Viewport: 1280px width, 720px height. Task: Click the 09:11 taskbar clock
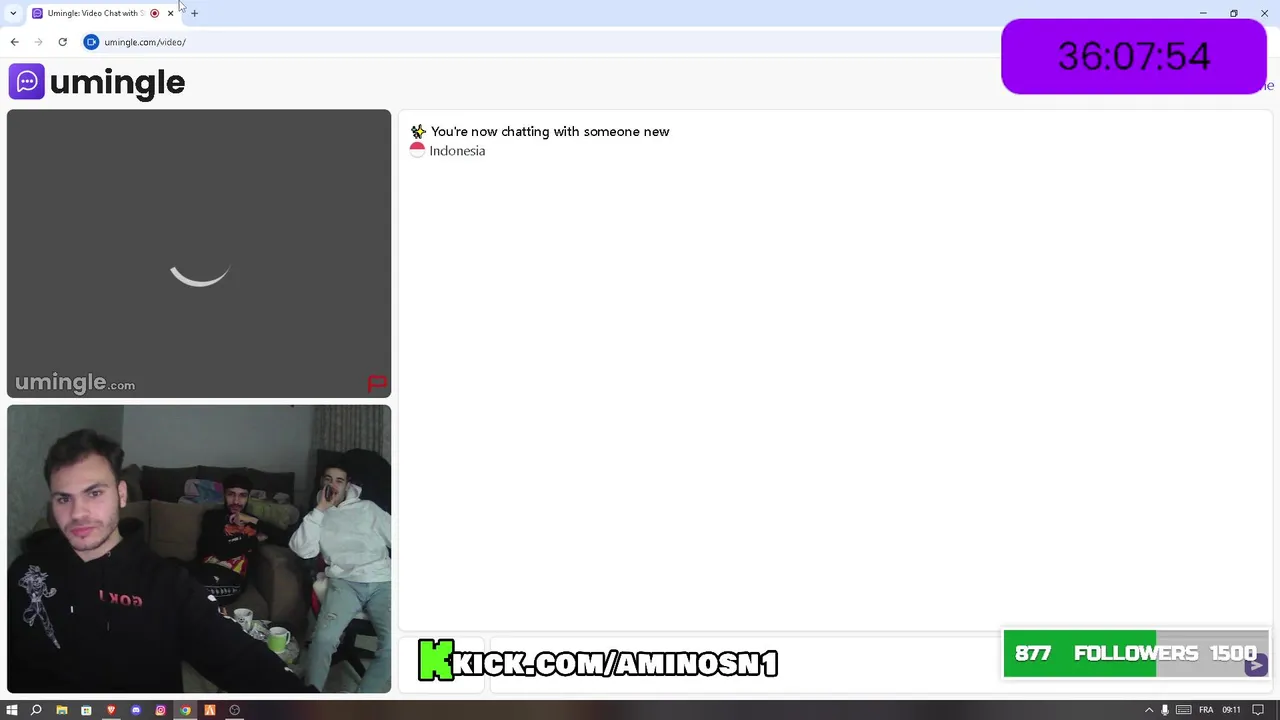[x=1232, y=710]
